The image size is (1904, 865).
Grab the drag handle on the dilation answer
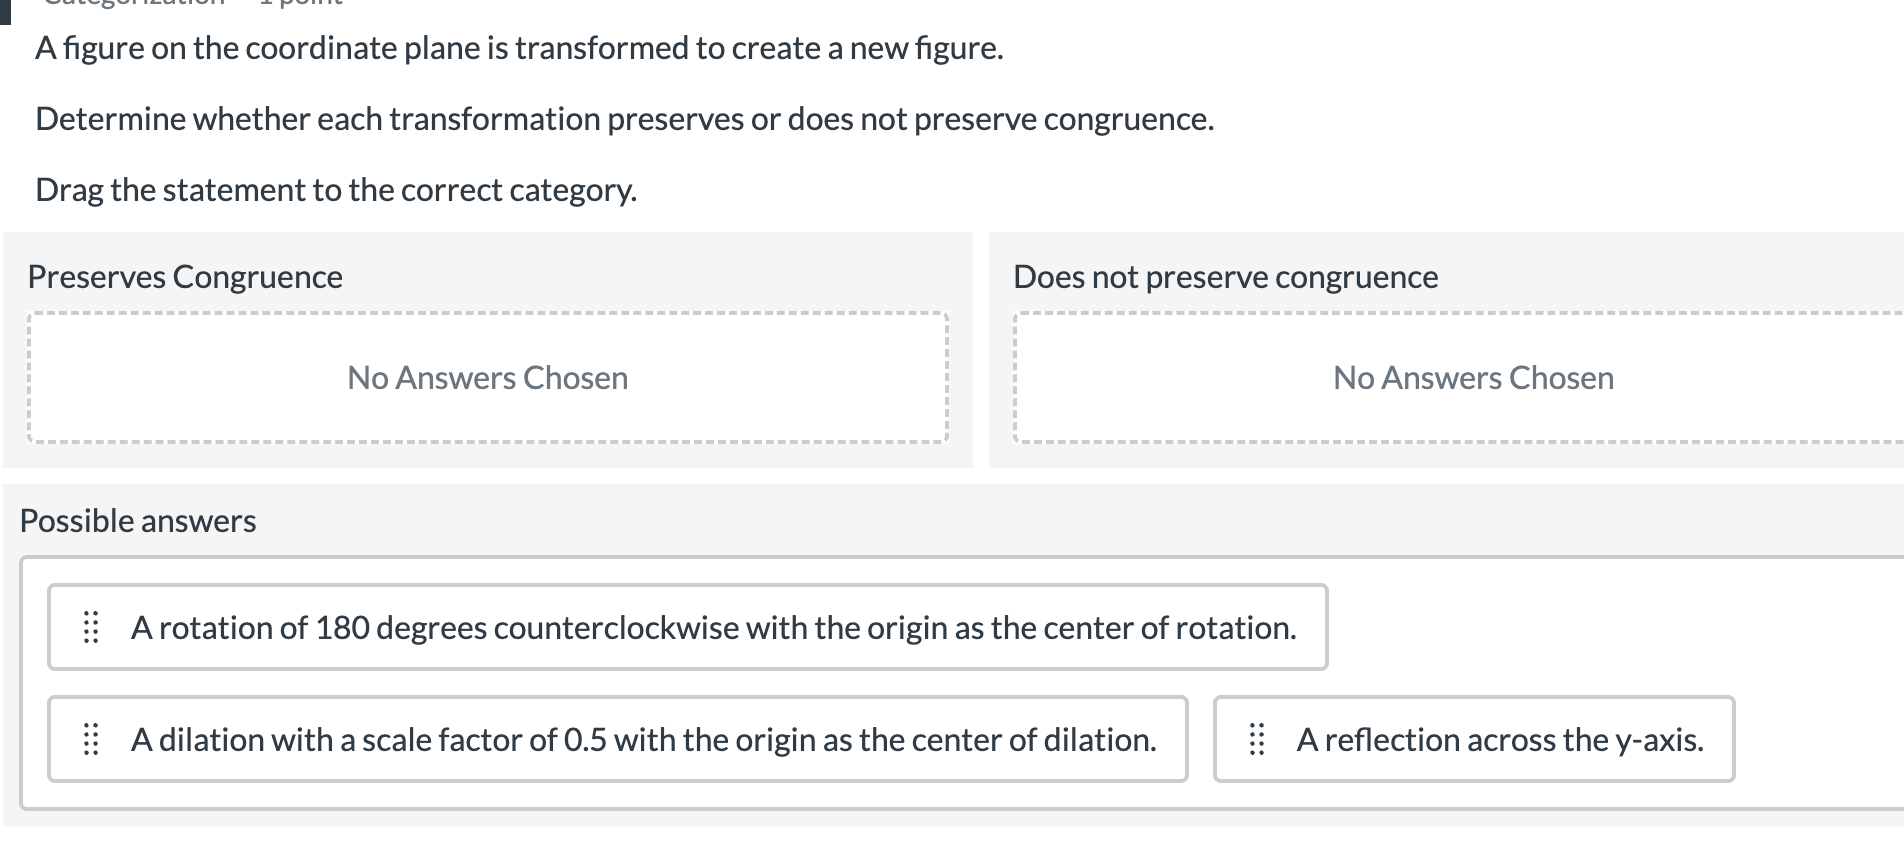90,739
